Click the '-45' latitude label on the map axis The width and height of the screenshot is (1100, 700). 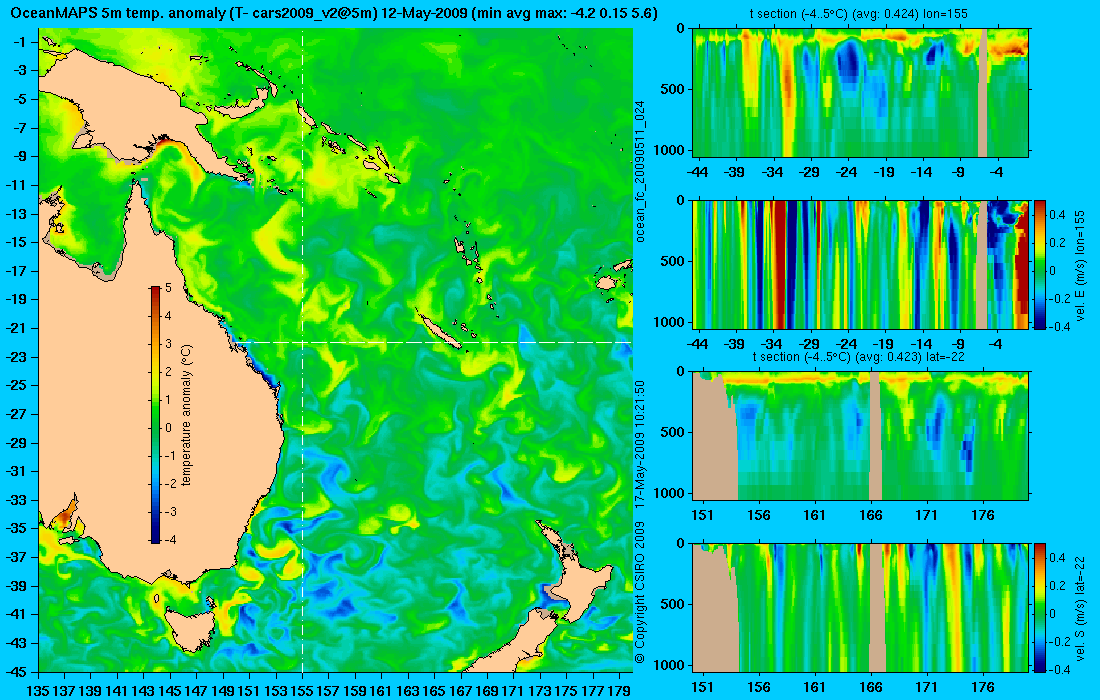[15, 672]
